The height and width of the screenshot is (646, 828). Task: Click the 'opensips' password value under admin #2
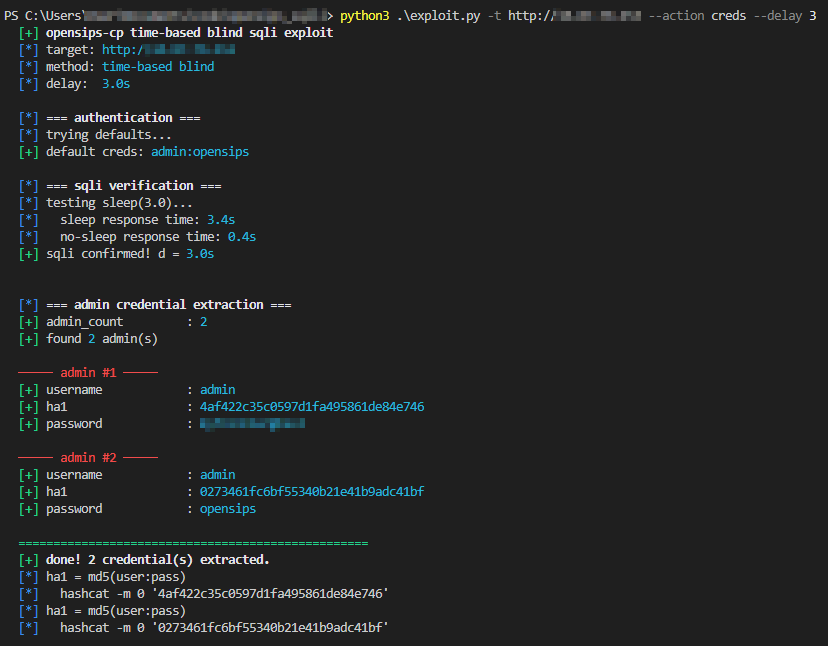[x=228, y=509]
